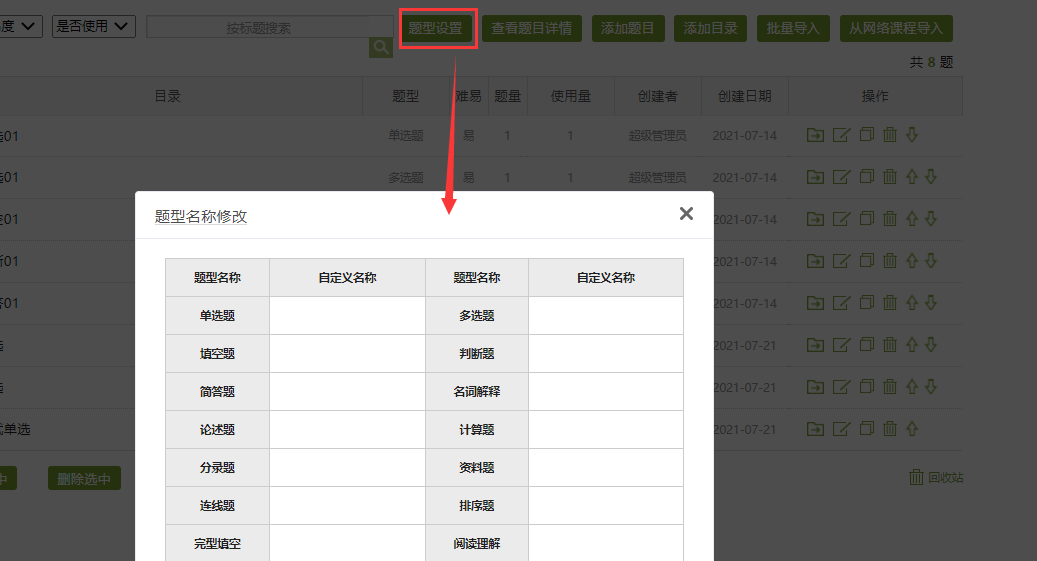Open the 是否使用 dropdown

click(93, 26)
